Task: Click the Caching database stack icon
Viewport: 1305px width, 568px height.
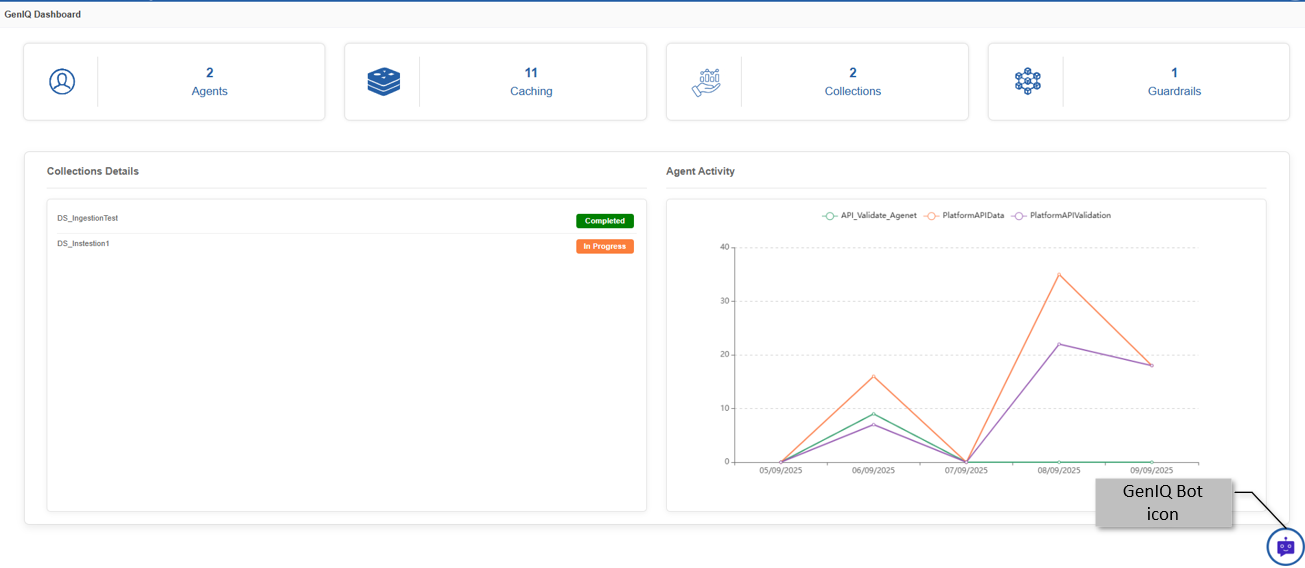Action: [x=383, y=81]
